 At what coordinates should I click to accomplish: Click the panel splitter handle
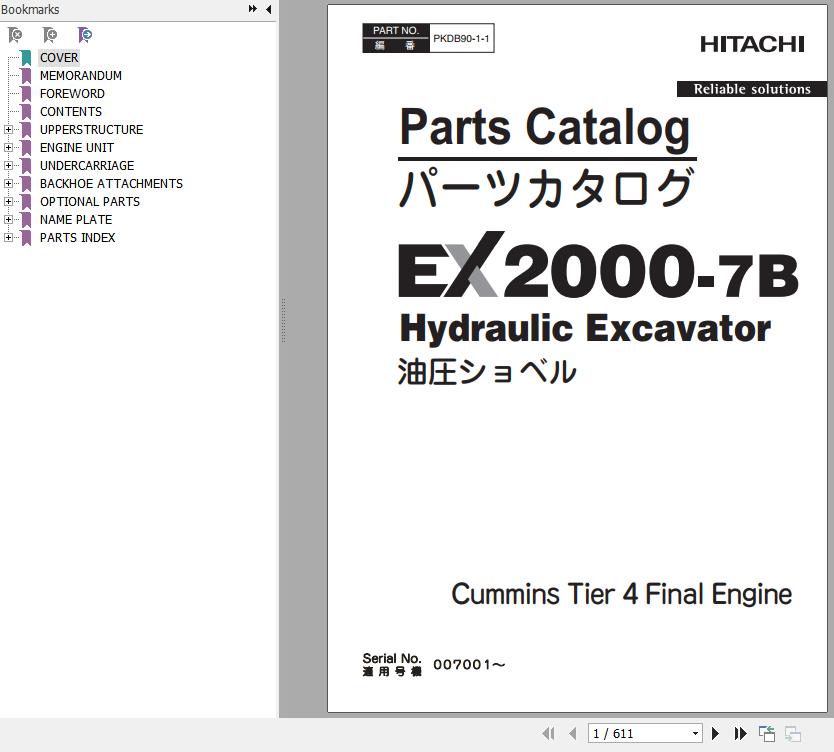point(283,320)
